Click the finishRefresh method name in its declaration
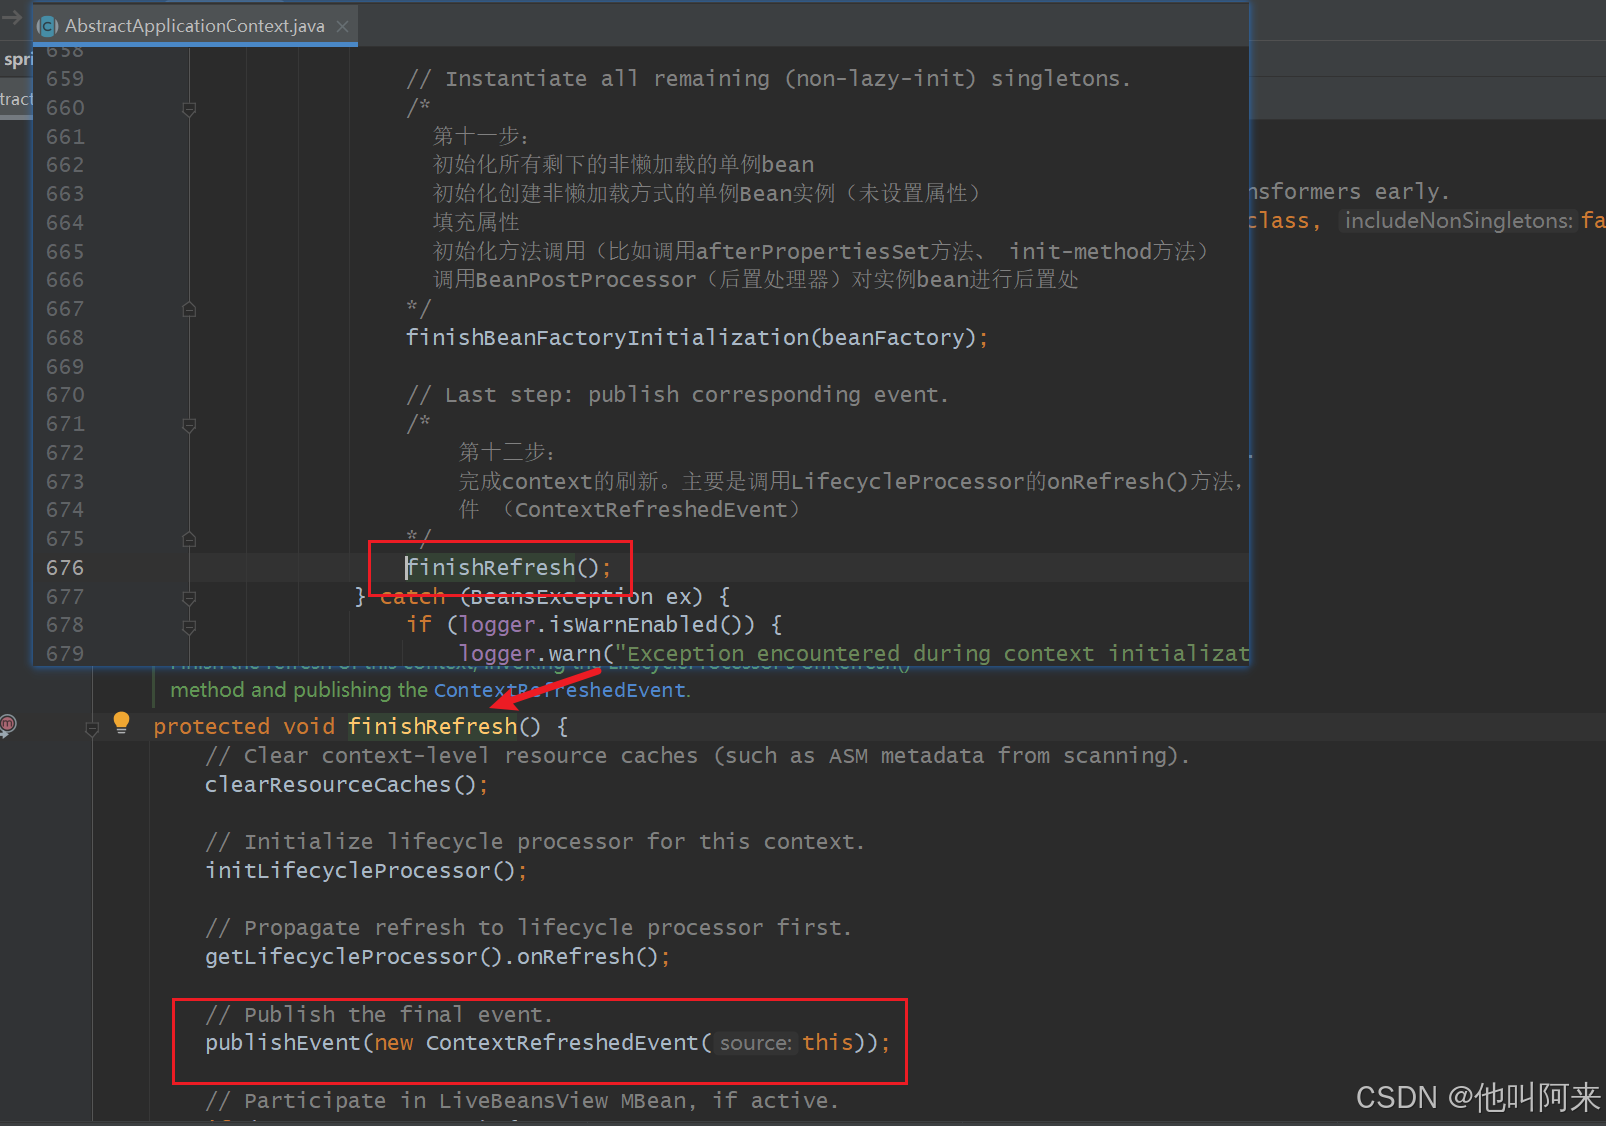 coord(432,726)
